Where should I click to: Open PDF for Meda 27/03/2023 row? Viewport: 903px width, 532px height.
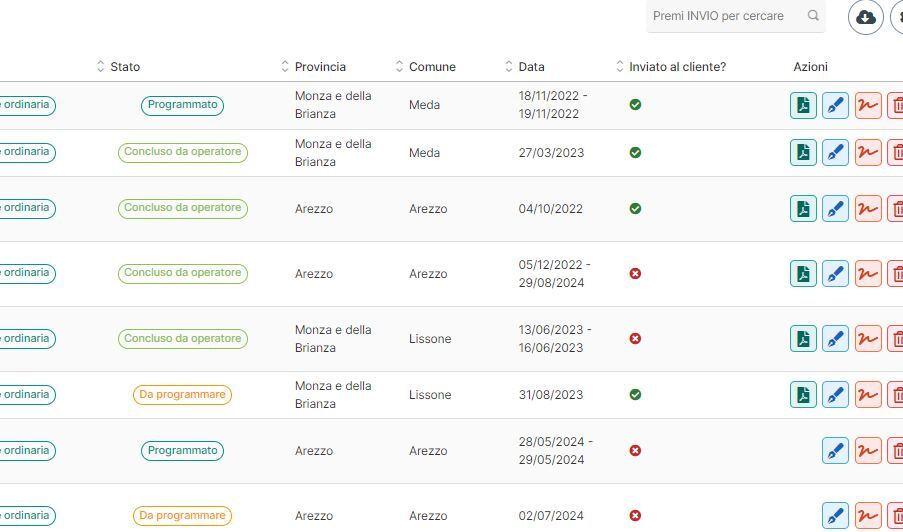click(x=803, y=153)
